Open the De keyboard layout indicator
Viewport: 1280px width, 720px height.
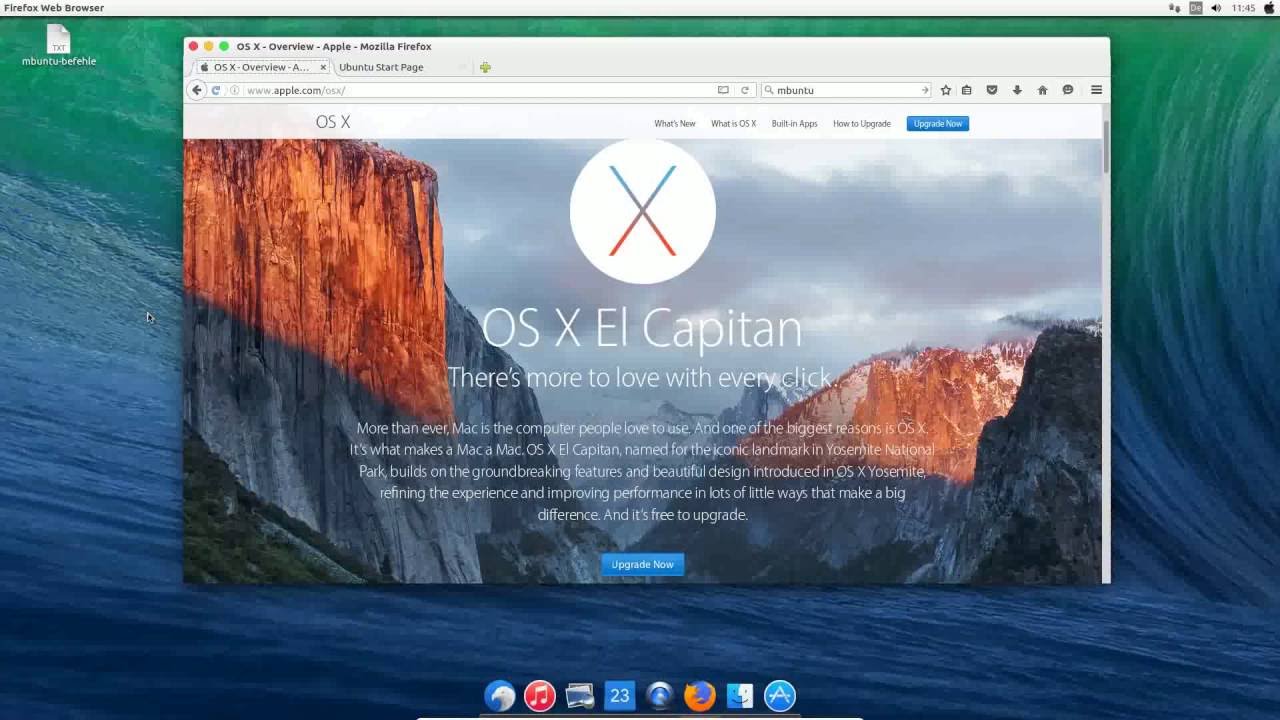tap(1196, 8)
